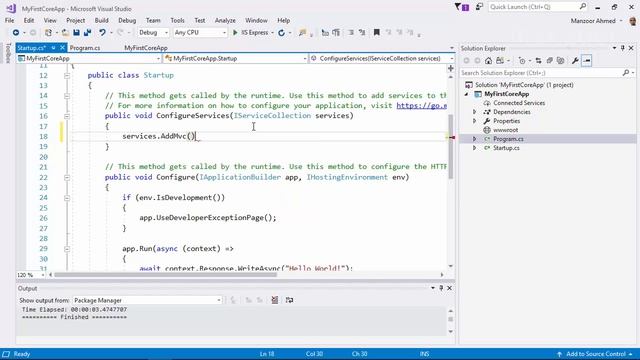
Task: Click the feedback icon next to Quick Launch
Action: pyautogui.click(x=479, y=7)
